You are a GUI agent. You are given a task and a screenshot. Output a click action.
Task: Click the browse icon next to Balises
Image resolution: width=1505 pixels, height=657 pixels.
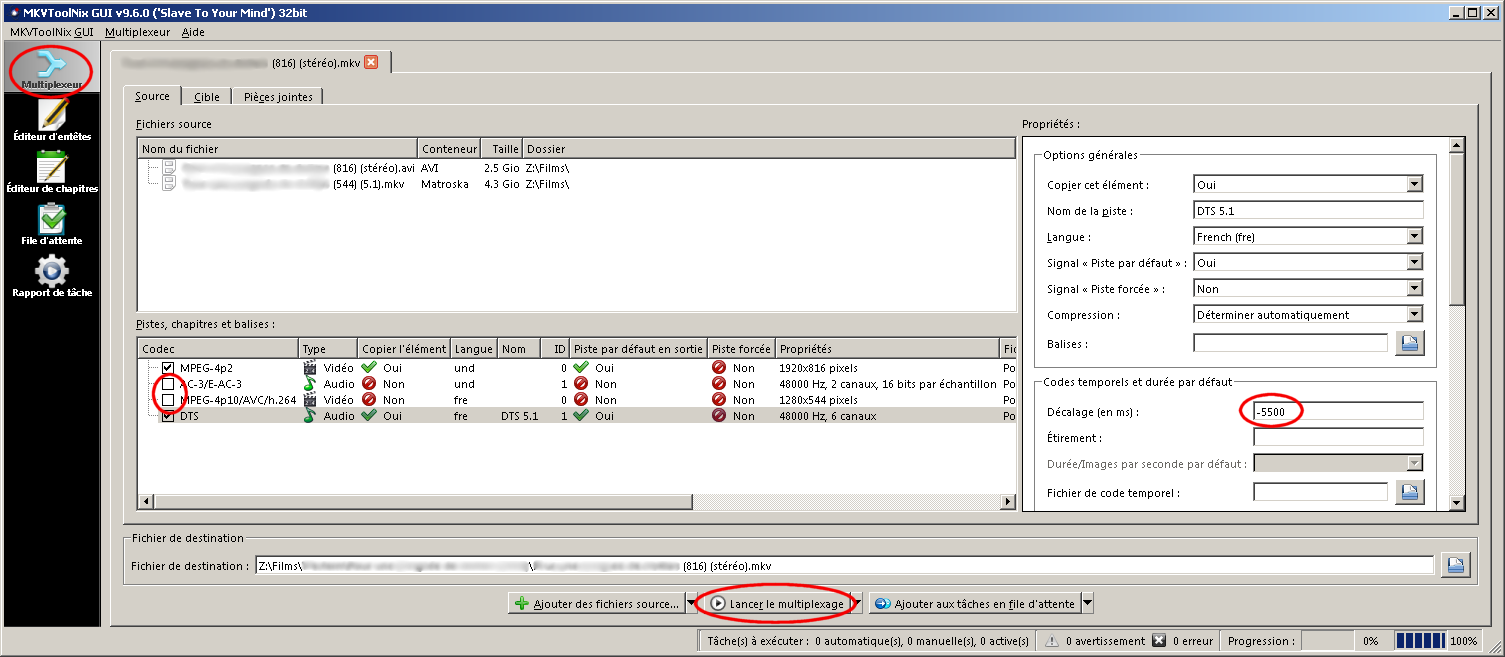tap(1410, 343)
